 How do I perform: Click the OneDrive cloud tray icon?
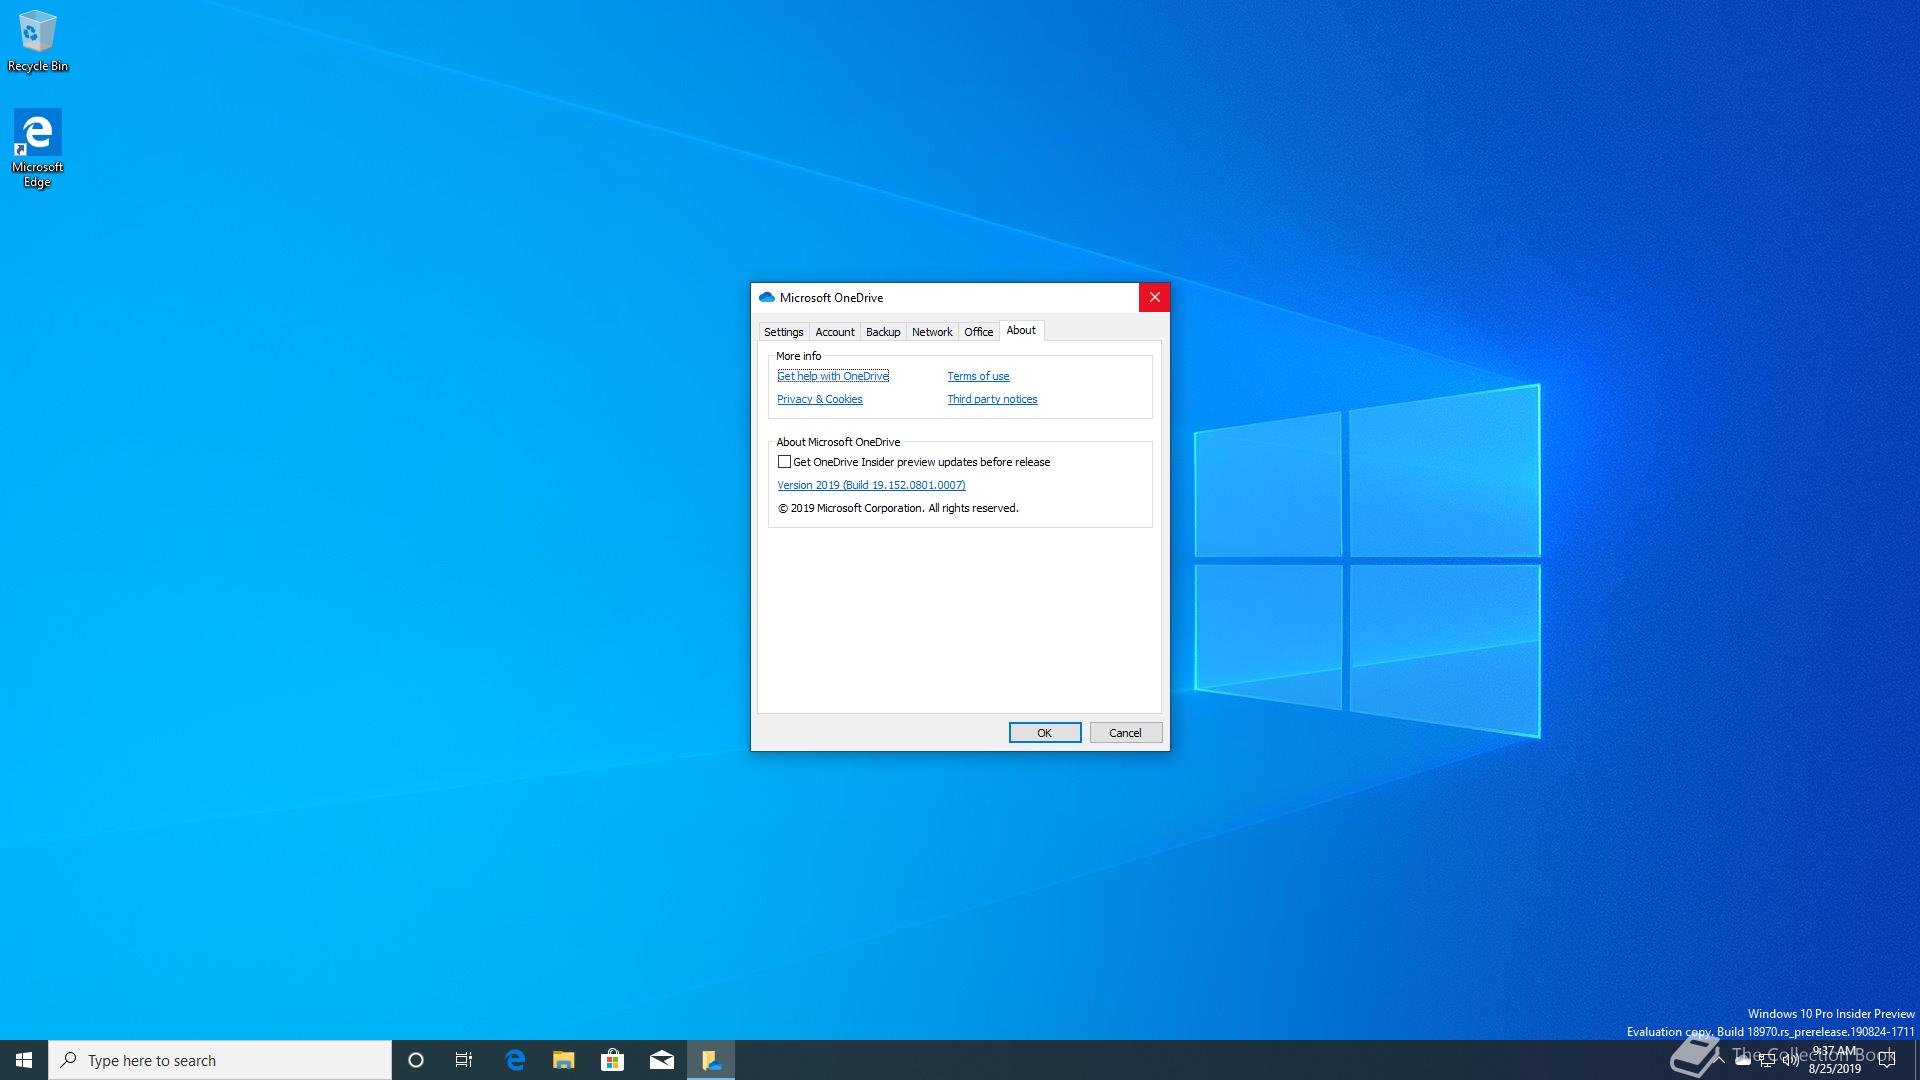click(x=1743, y=1060)
